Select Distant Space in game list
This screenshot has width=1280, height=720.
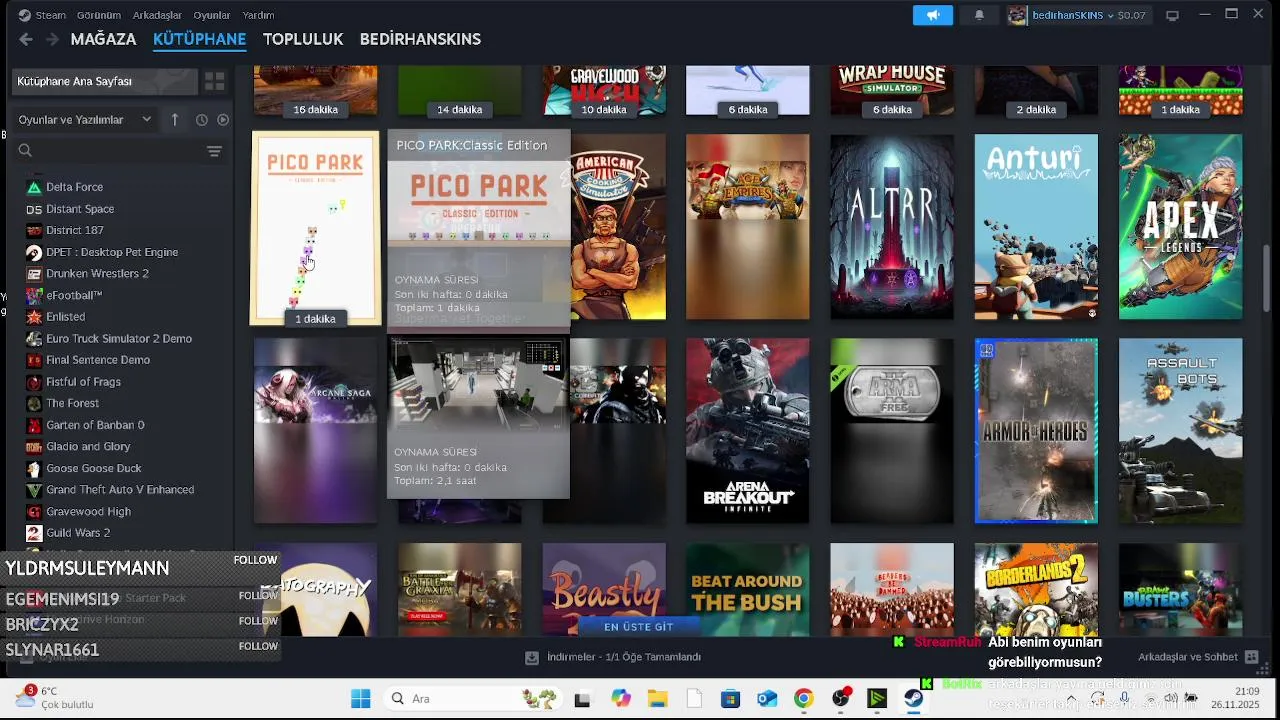point(80,209)
